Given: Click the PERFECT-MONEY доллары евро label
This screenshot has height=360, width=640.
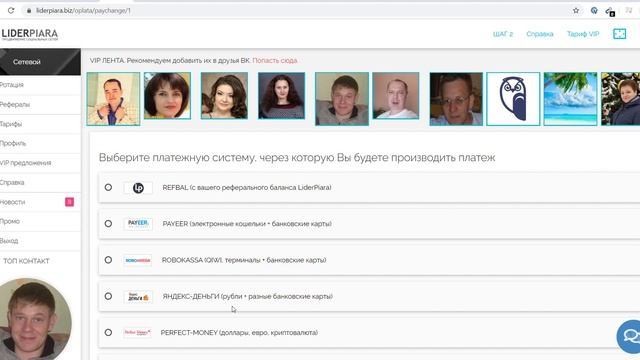Looking at the screenshot, I should pyautogui.click(x=239, y=333).
